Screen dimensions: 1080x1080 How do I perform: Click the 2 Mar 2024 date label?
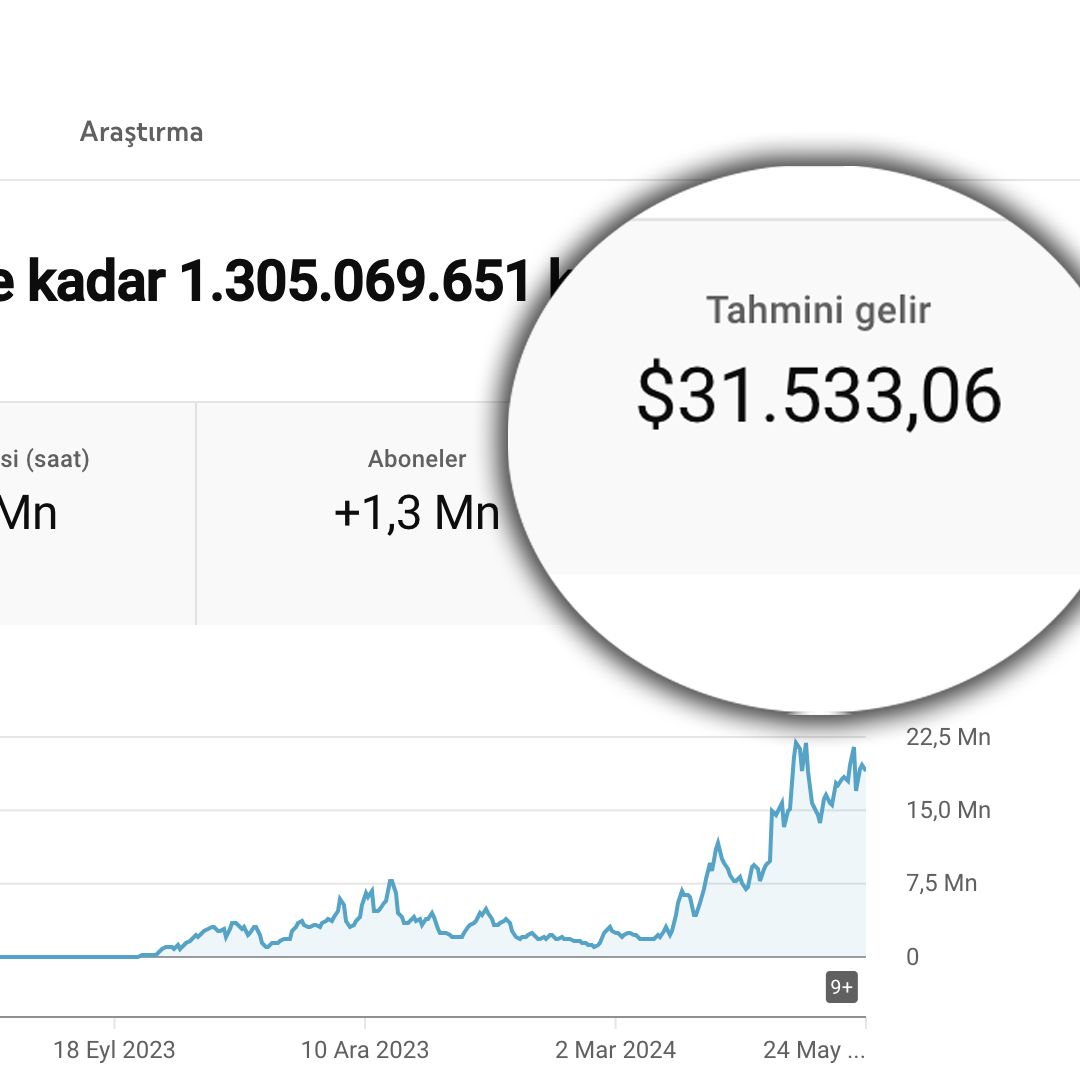pos(615,1050)
